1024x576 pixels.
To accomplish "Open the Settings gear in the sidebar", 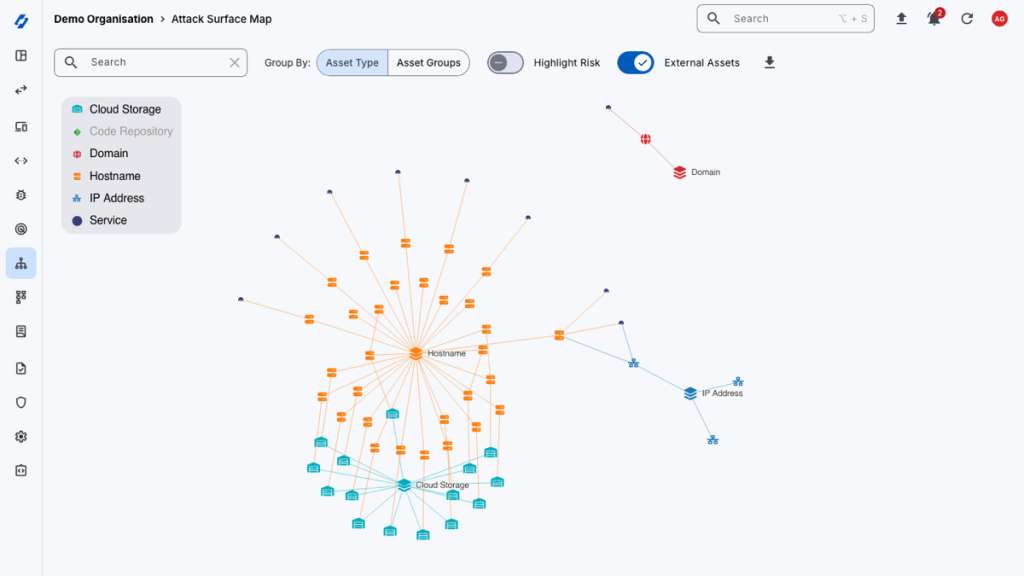I will [20, 436].
